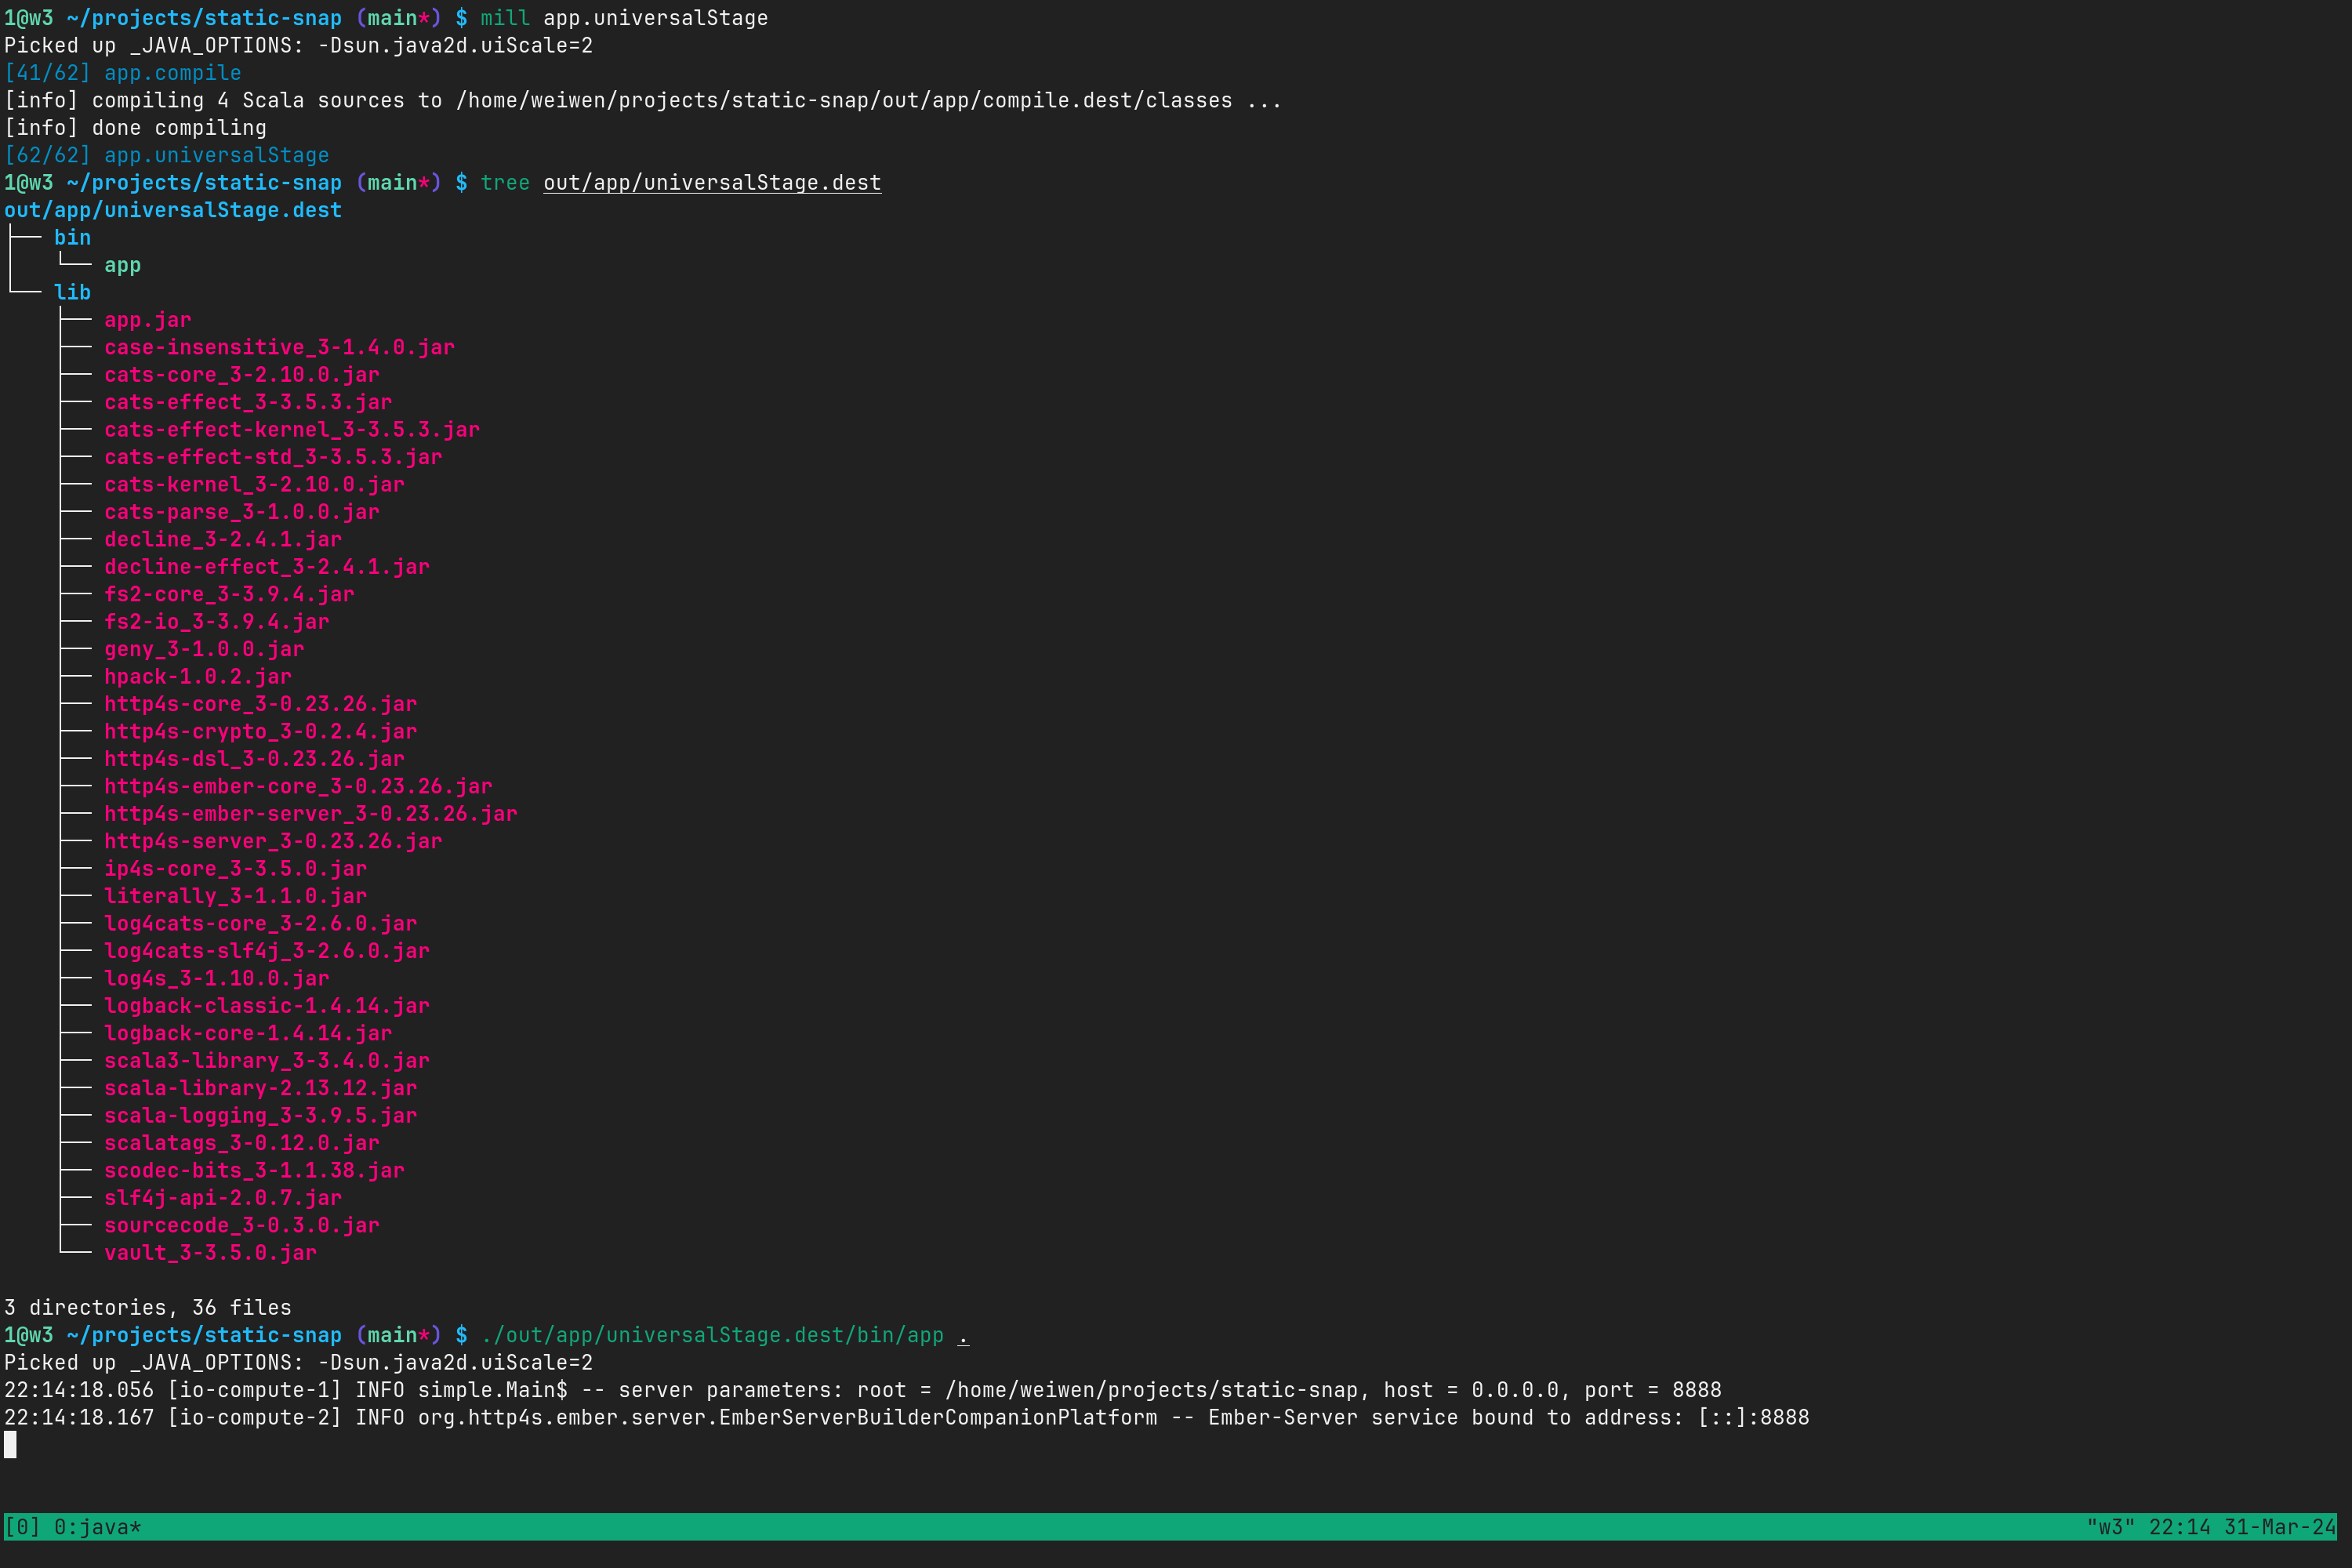The width and height of the screenshot is (2352, 1568).
Task: Select scala-library-2.13.12.jar
Action: (x=261, y=1089)
